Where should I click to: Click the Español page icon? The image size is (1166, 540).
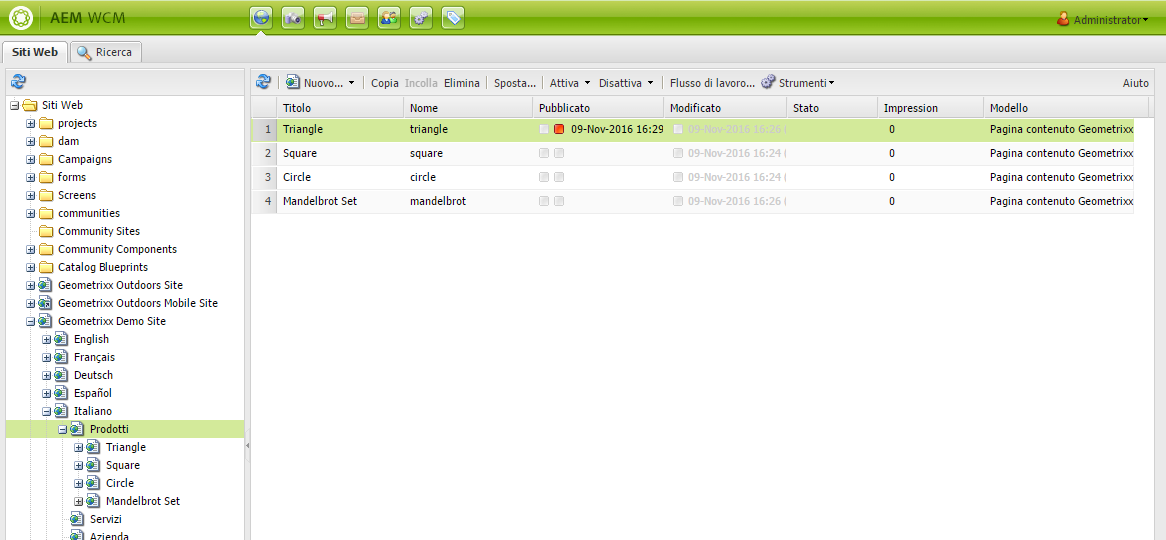(x=61, y=393)
